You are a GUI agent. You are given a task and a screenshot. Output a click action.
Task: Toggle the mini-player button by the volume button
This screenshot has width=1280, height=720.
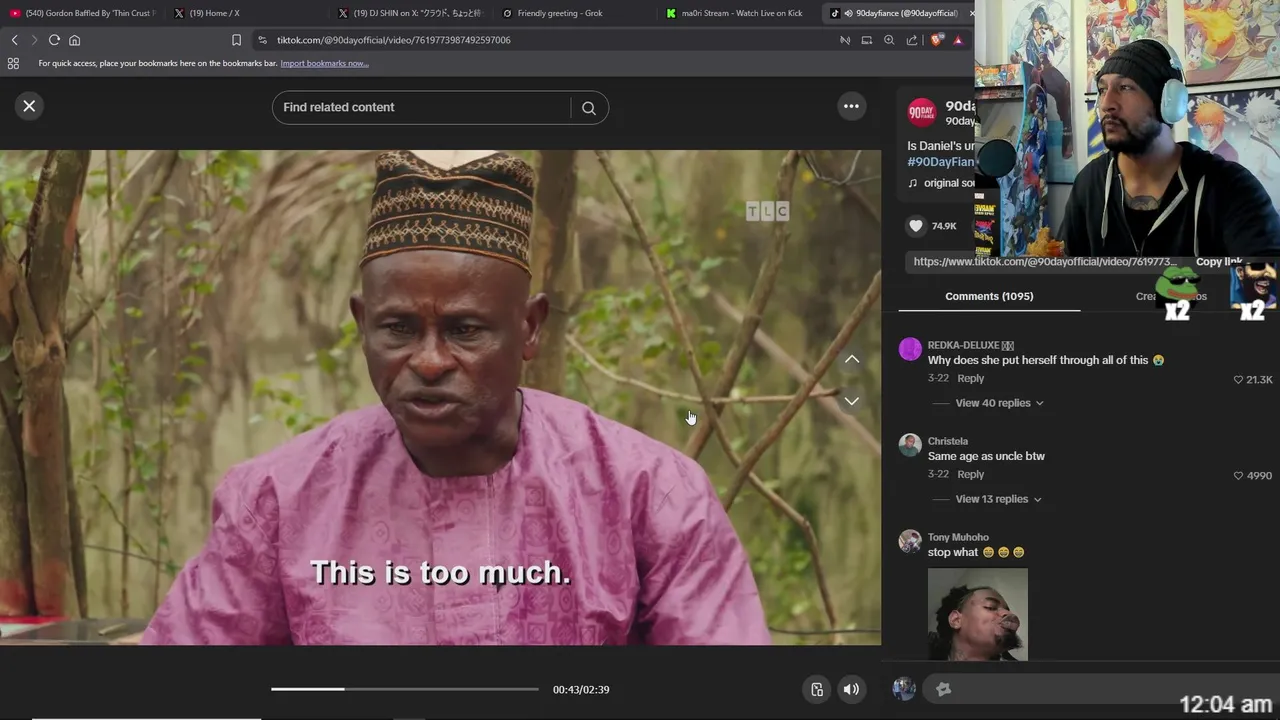817,689
